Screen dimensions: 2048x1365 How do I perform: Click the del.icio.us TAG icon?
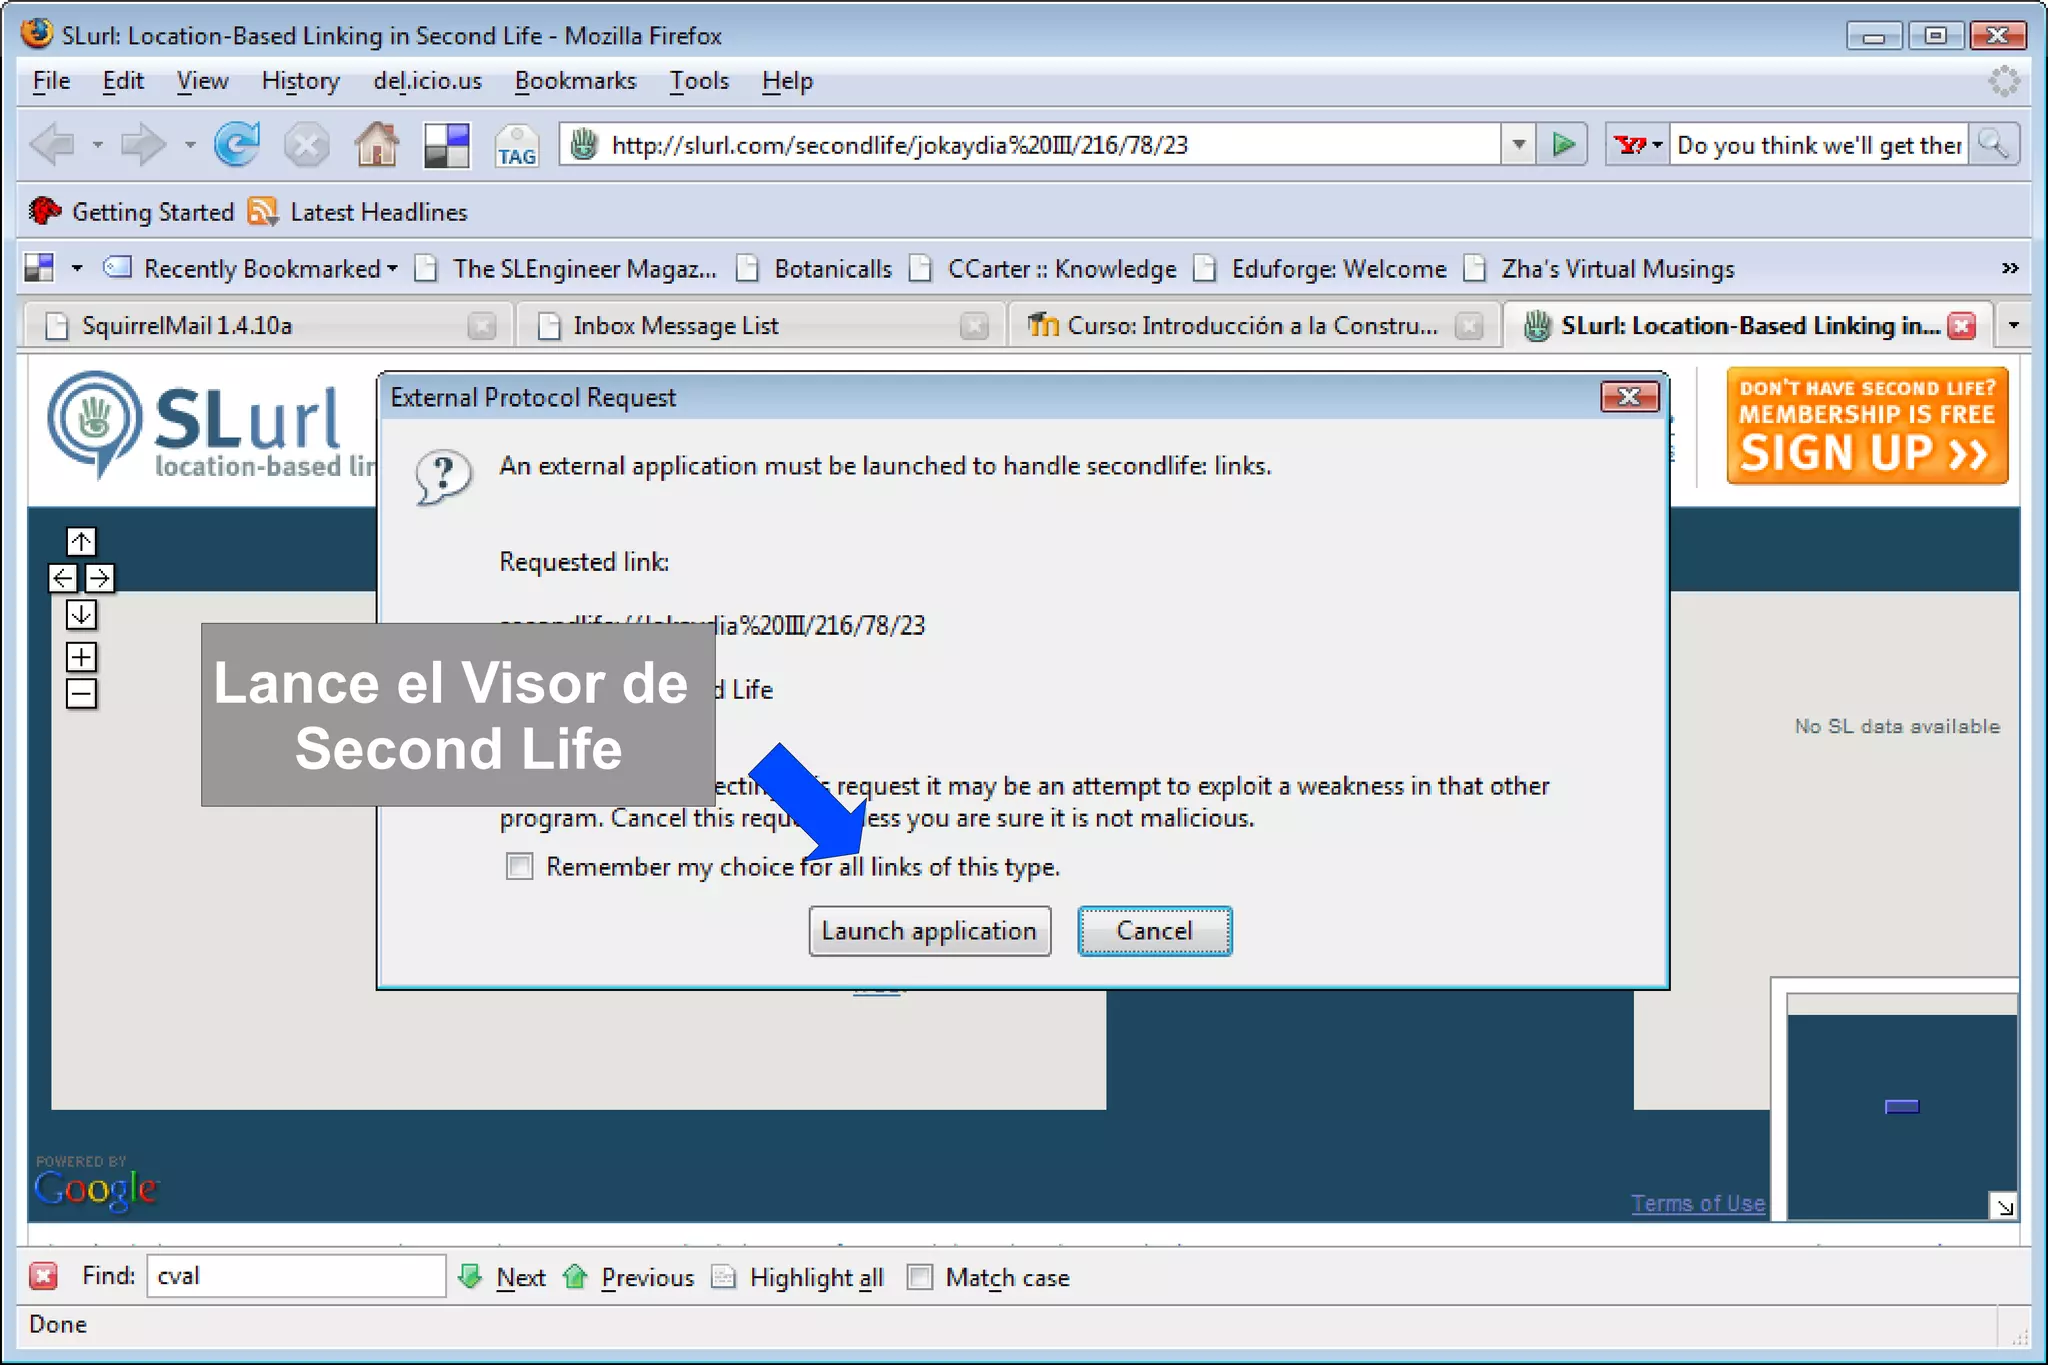[516, 146]
